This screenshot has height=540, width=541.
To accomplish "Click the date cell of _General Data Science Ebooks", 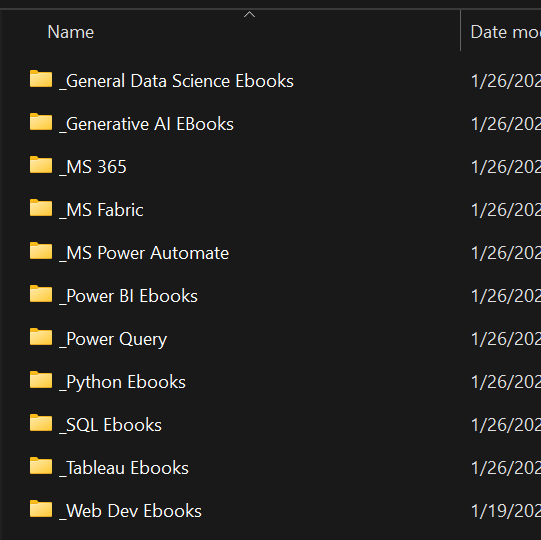I will pos(506,81).
